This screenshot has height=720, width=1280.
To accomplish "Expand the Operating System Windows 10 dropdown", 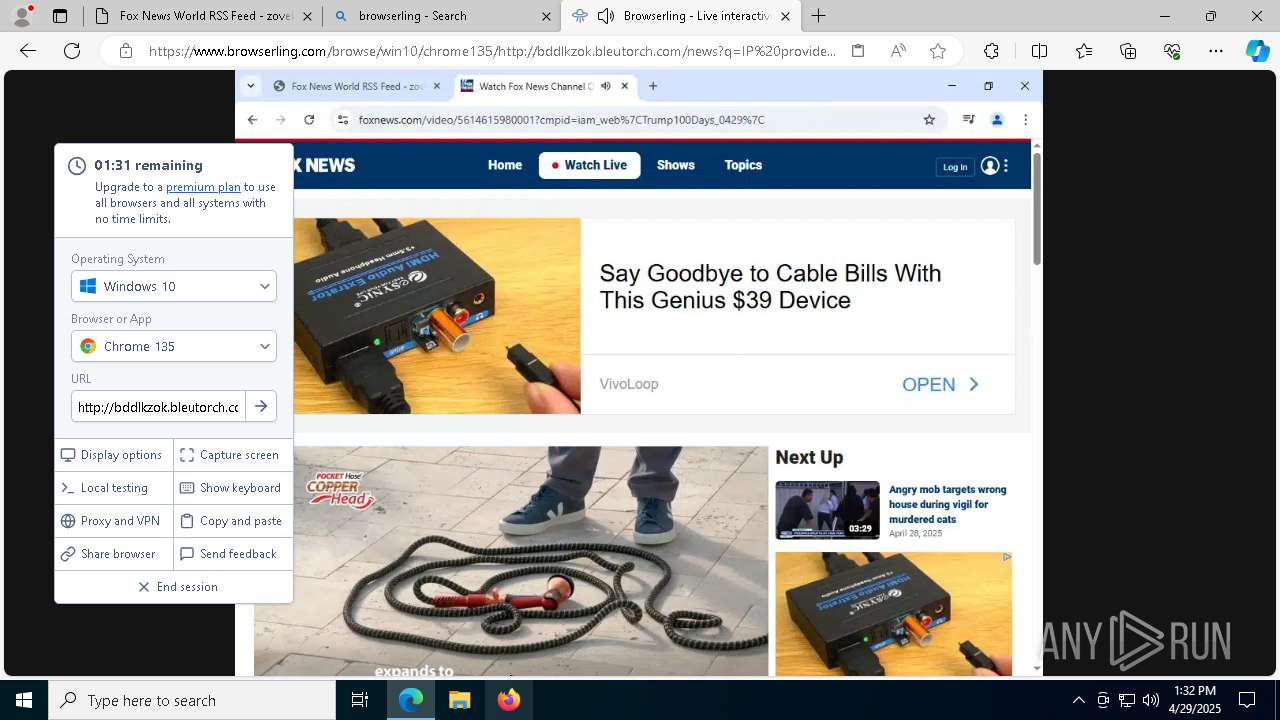I will coord(174,286).
